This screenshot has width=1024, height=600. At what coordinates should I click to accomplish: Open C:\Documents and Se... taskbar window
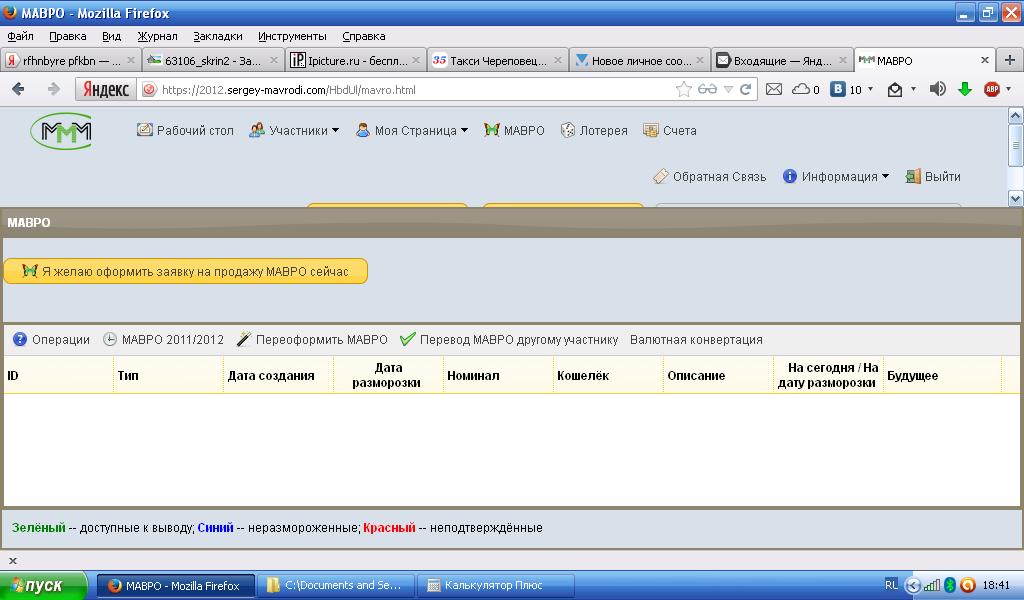336,586
